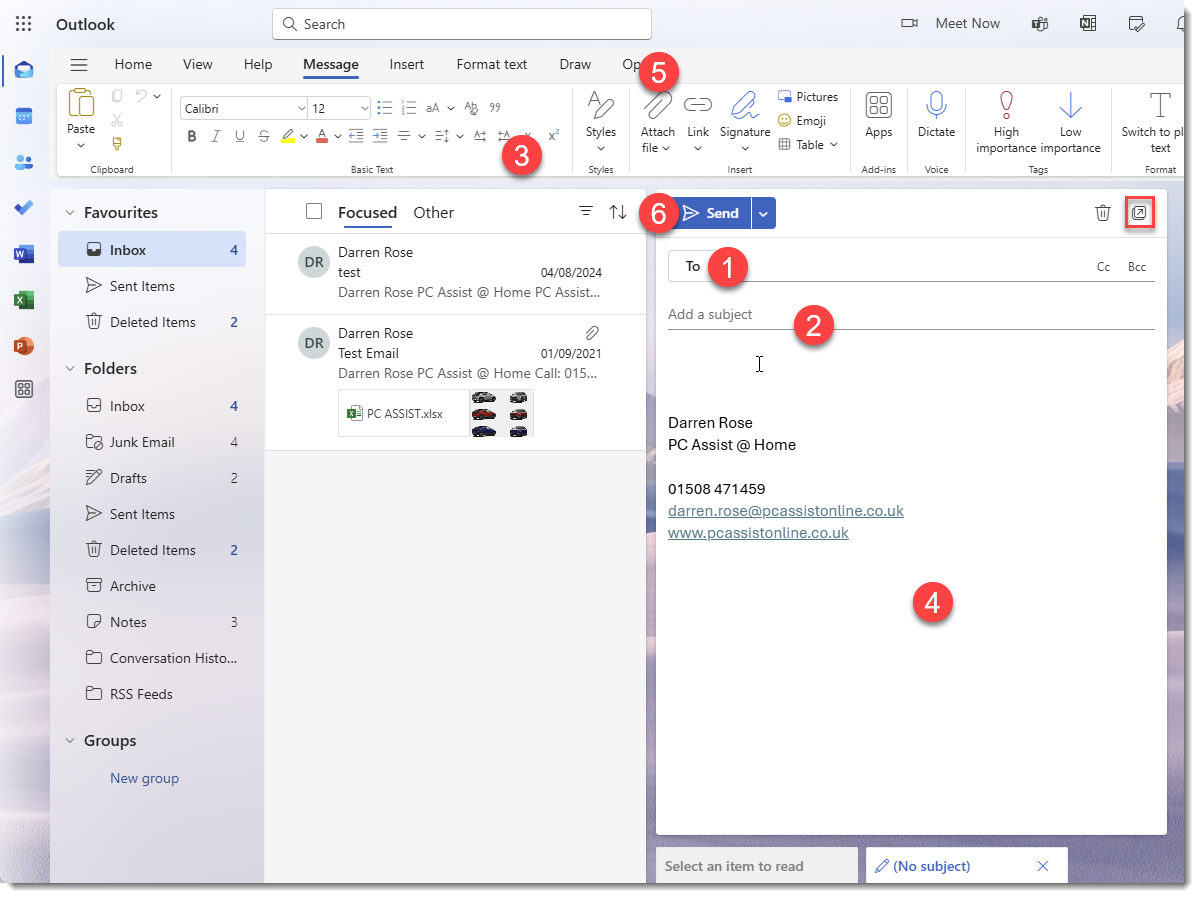Open the Send options dropdown arrow
This screenshot has height=898, width=1199.
[763, 212]
